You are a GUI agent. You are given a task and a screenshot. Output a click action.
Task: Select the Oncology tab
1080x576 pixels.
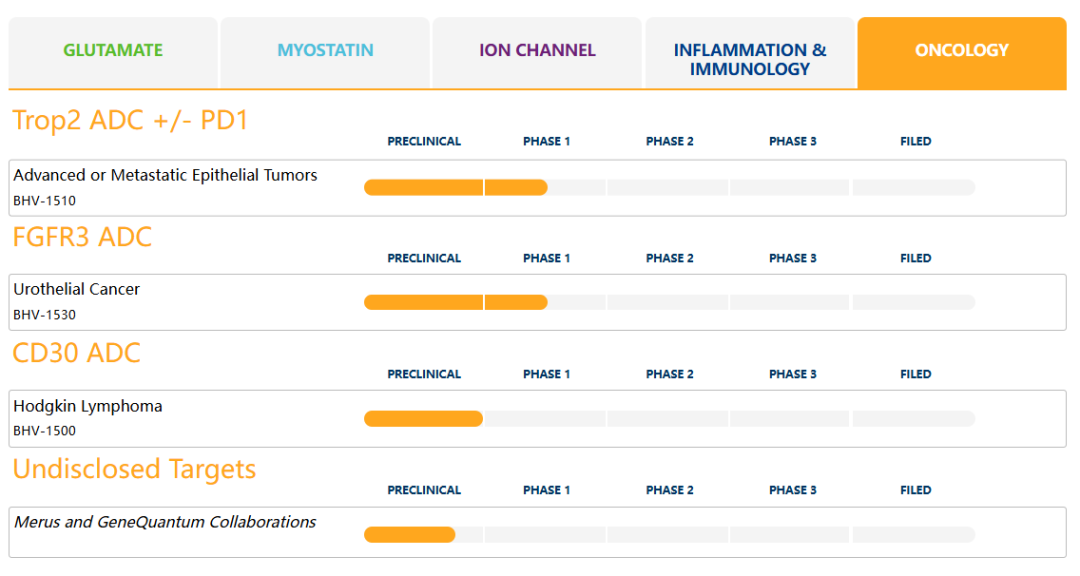[962, 50]
